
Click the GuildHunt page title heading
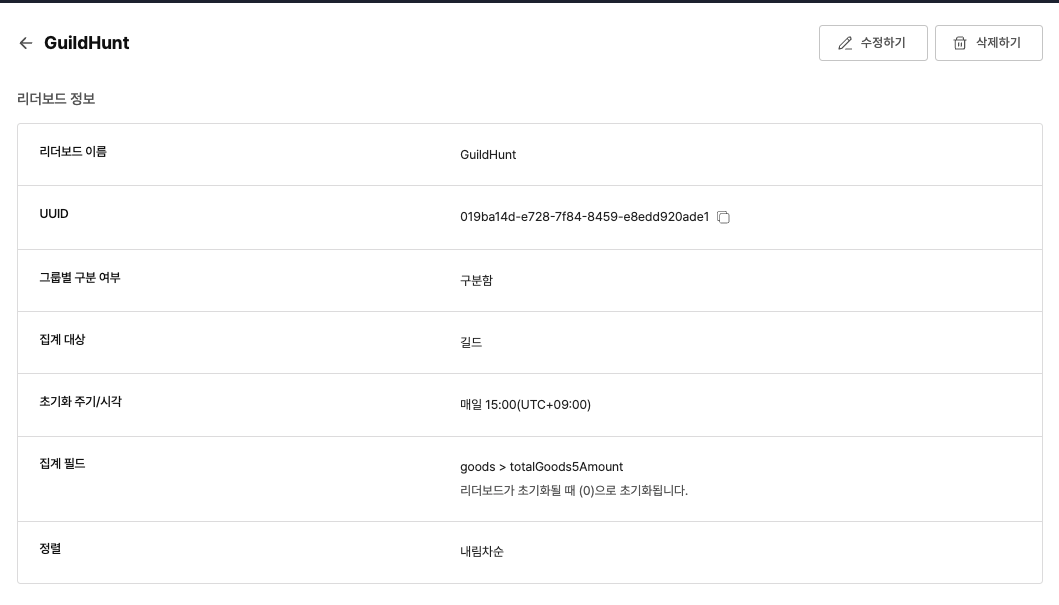click(87, 43)
